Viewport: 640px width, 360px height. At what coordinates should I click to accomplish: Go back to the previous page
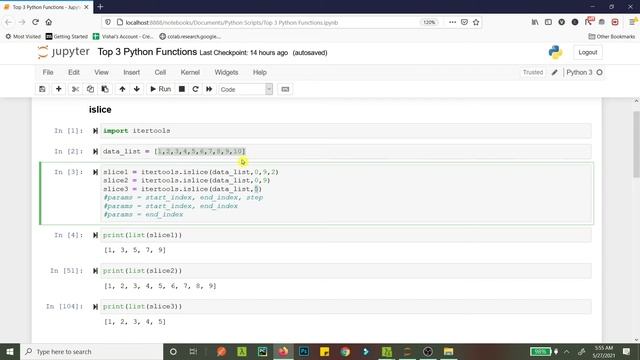click(x=9, y=22)
